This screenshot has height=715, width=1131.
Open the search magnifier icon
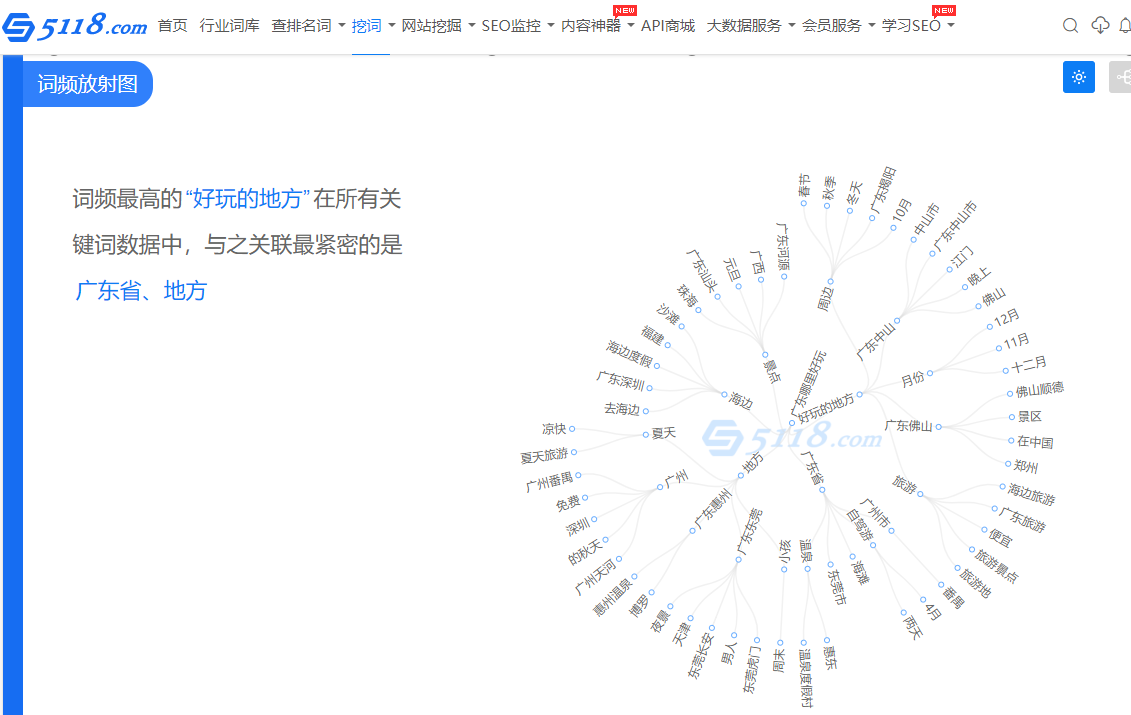[1070, 26]
